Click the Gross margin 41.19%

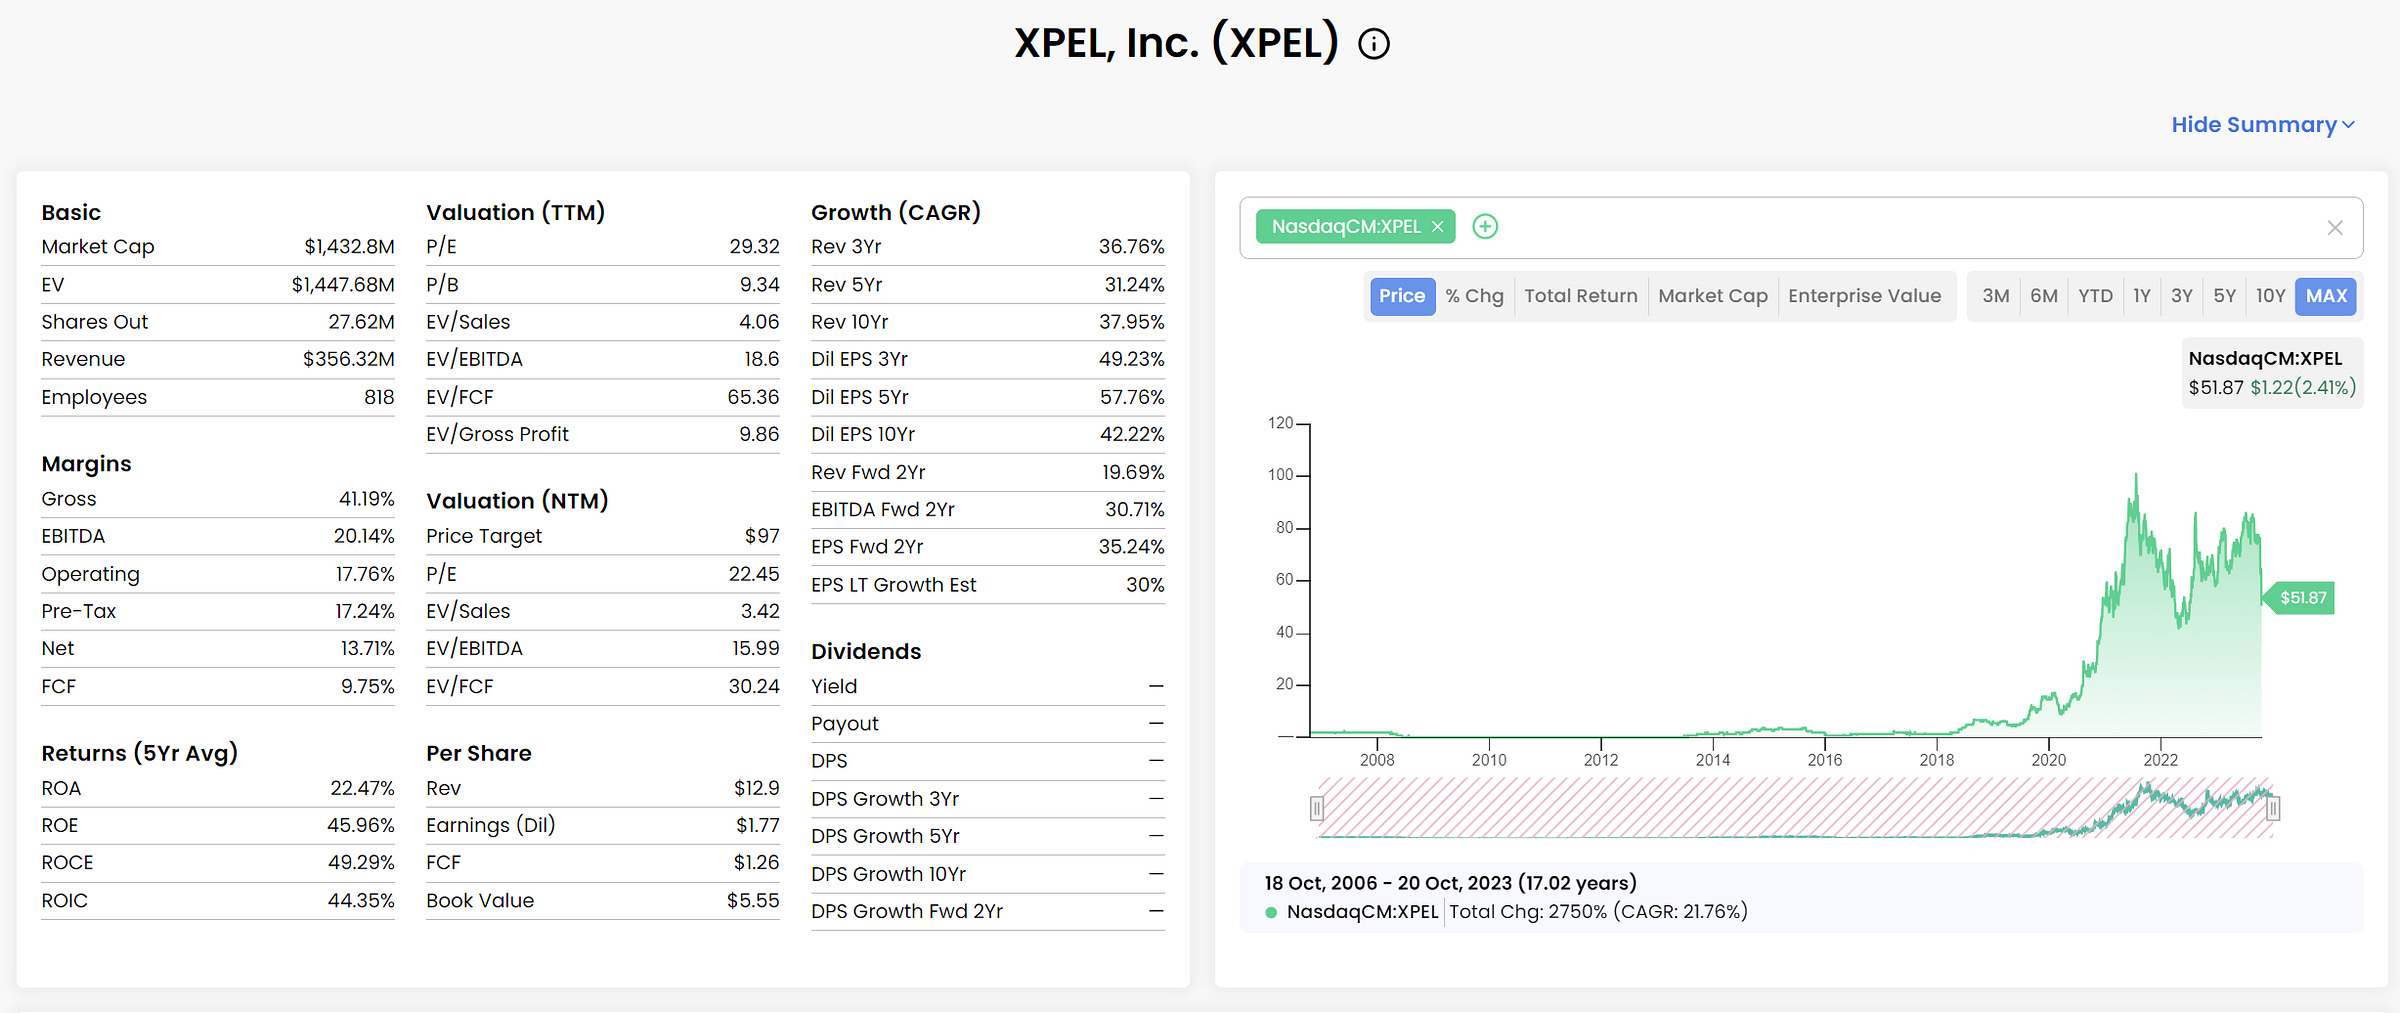click(366, 499)
